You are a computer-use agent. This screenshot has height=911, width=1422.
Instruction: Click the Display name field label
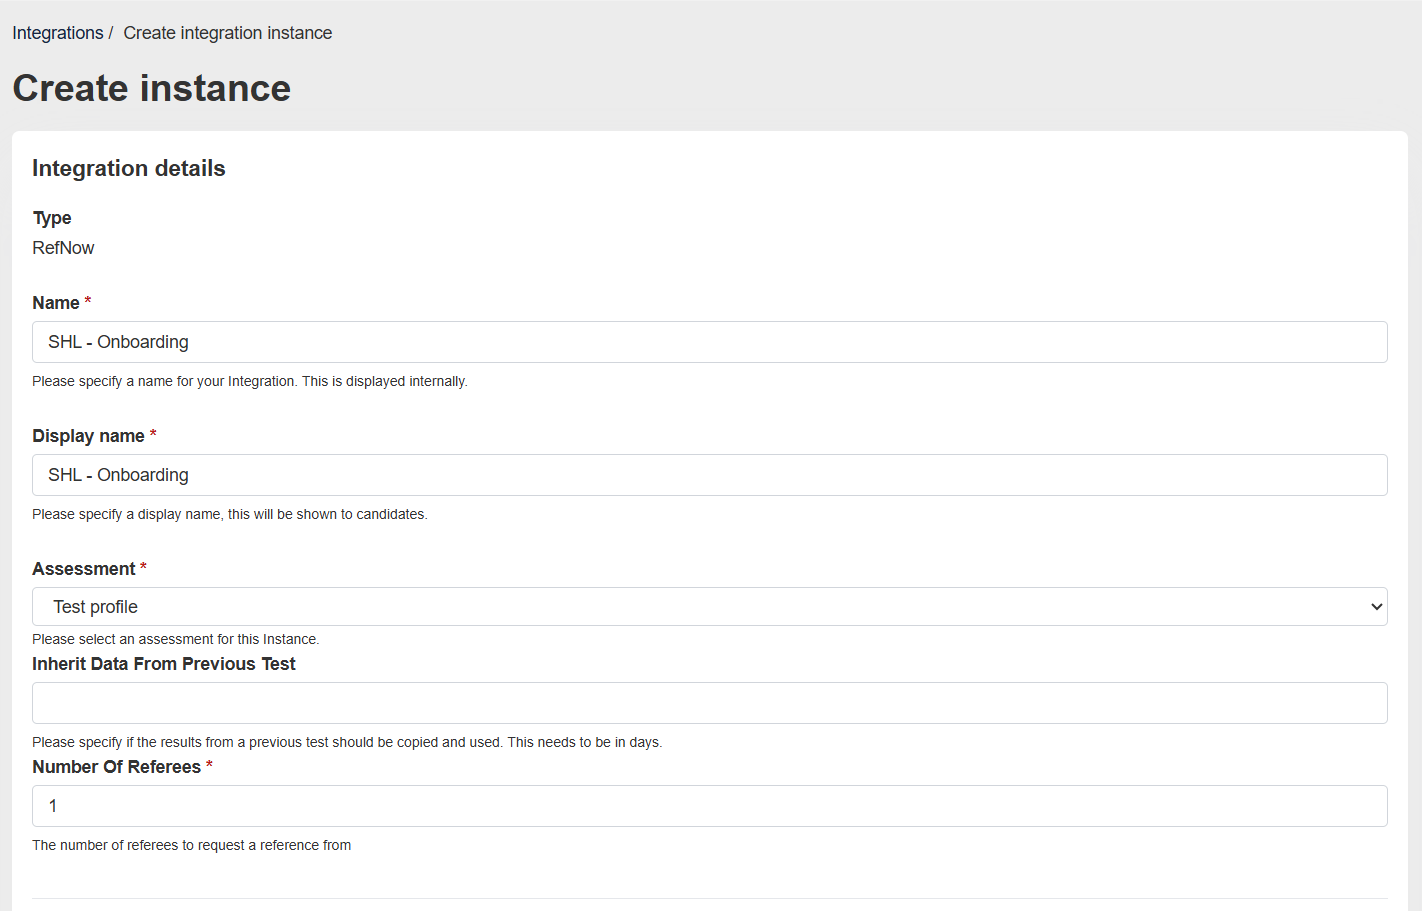point(88,436)
